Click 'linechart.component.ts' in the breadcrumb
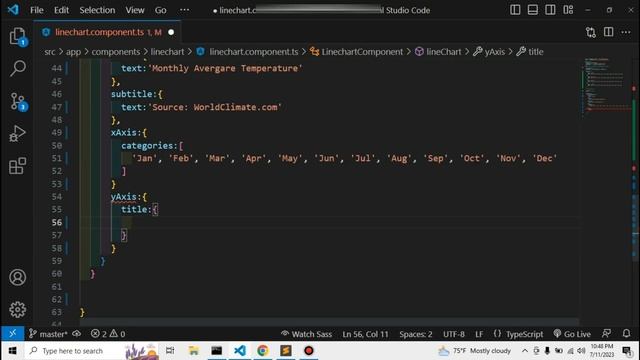The width and height of the screenshot is (640, 360). pyautogui.click(x=253, y=52)
